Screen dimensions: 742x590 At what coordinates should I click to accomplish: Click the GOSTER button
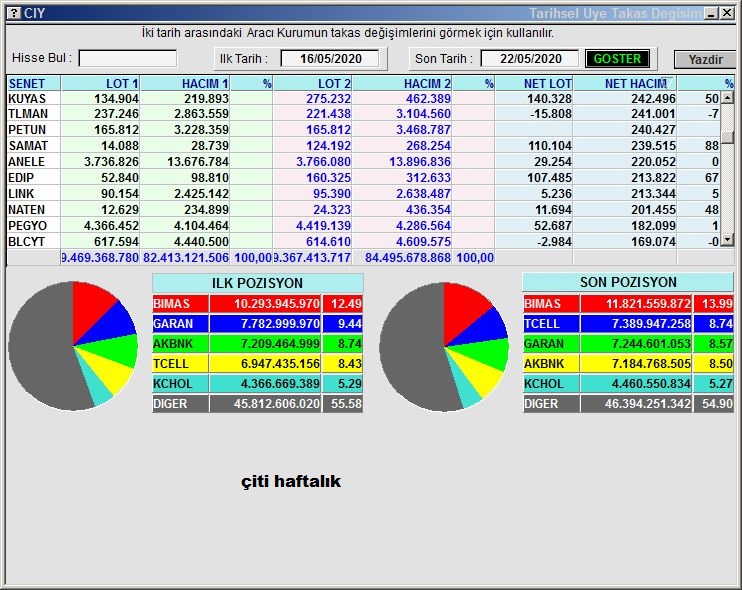click(617, 59)
